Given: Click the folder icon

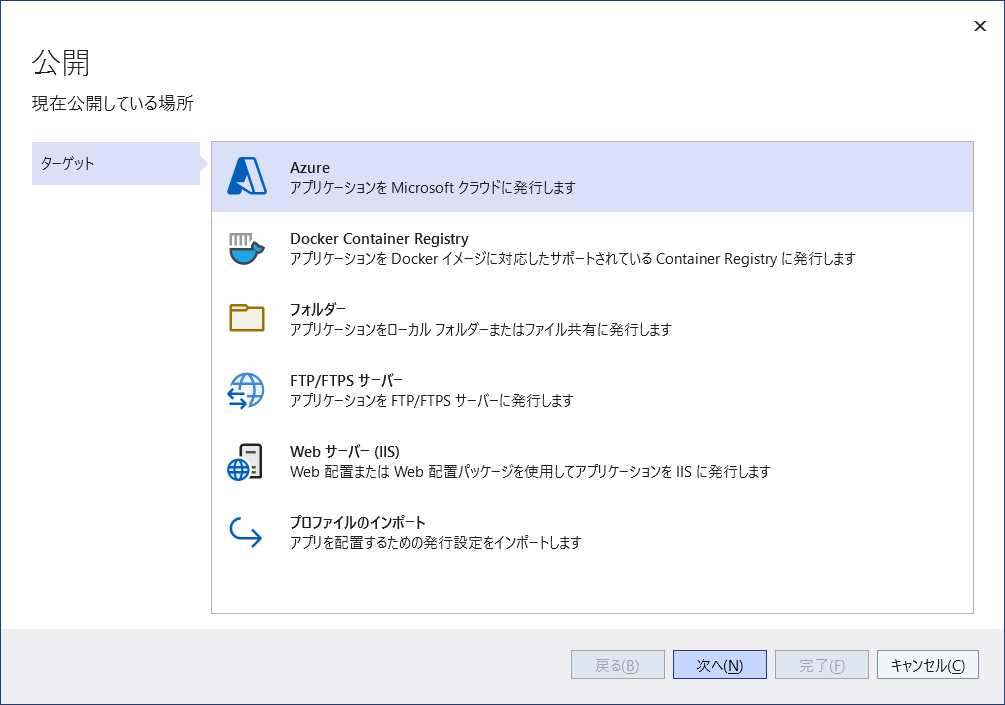Looking at the screenshot, I should [246, 318].
